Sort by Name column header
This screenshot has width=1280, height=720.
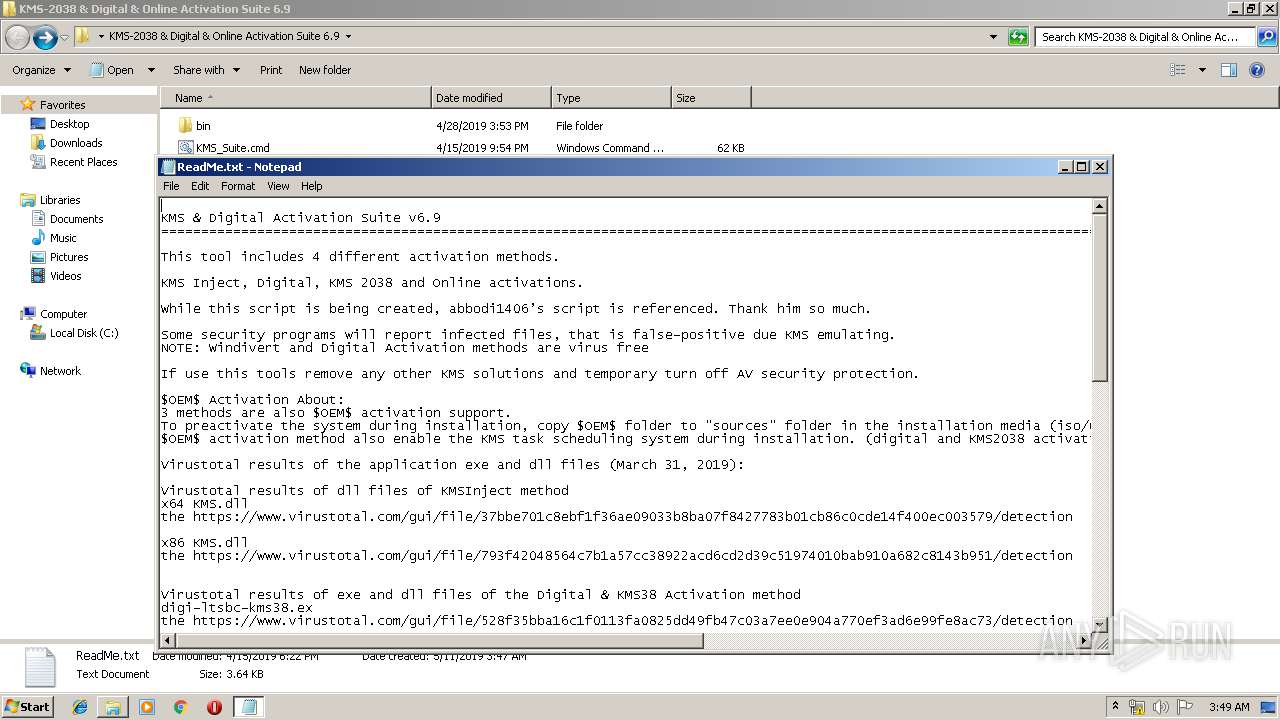(x=295, y=98)
